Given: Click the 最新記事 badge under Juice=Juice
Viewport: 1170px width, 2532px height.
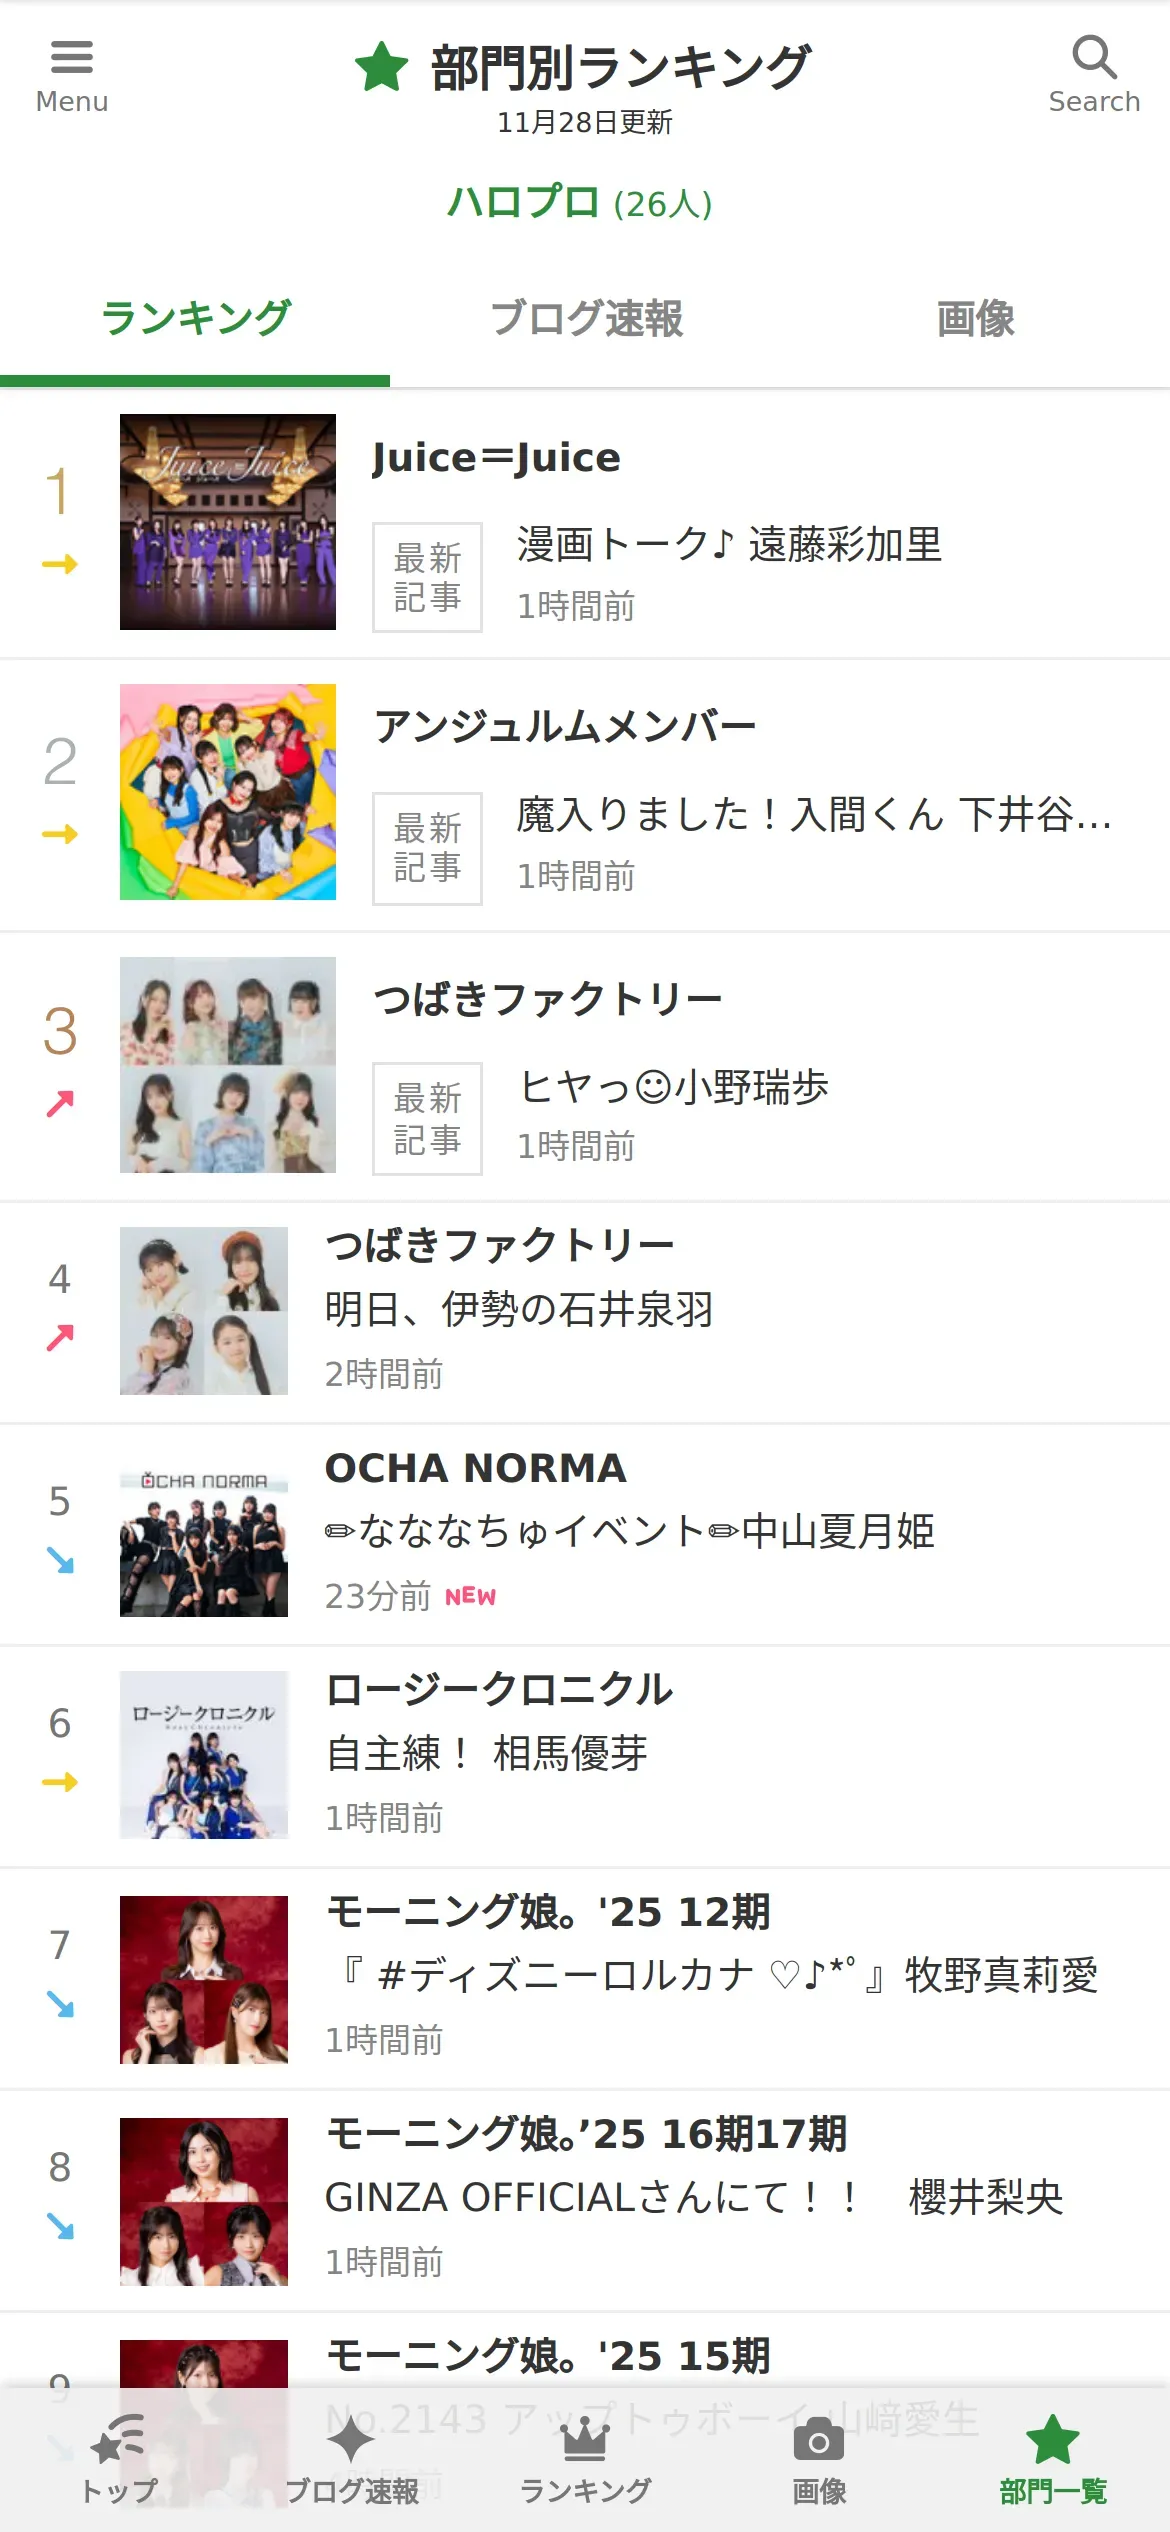Looking at the screenshot, I should click(x=427, y=577).
